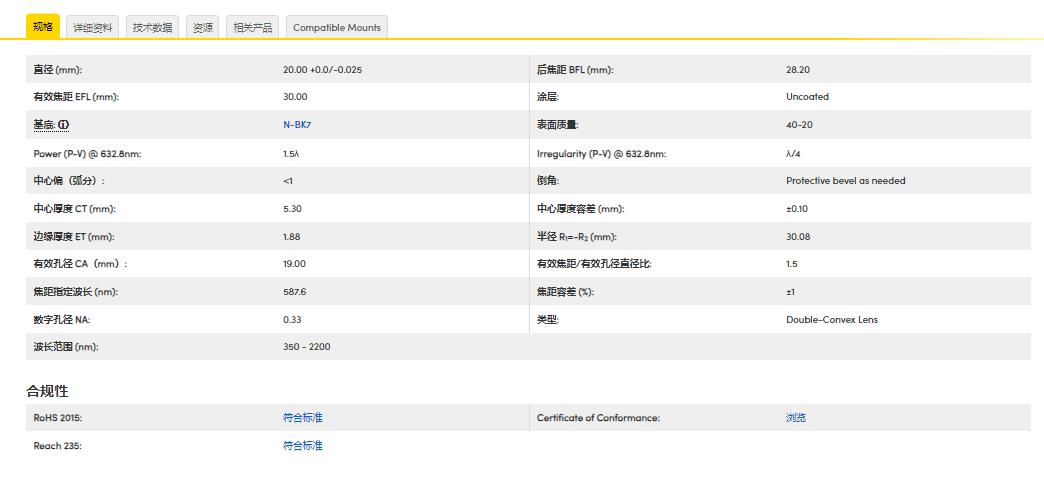1044x481 pixels.
Task: Click the EFL value 30.00
Action: pos(295,97)
